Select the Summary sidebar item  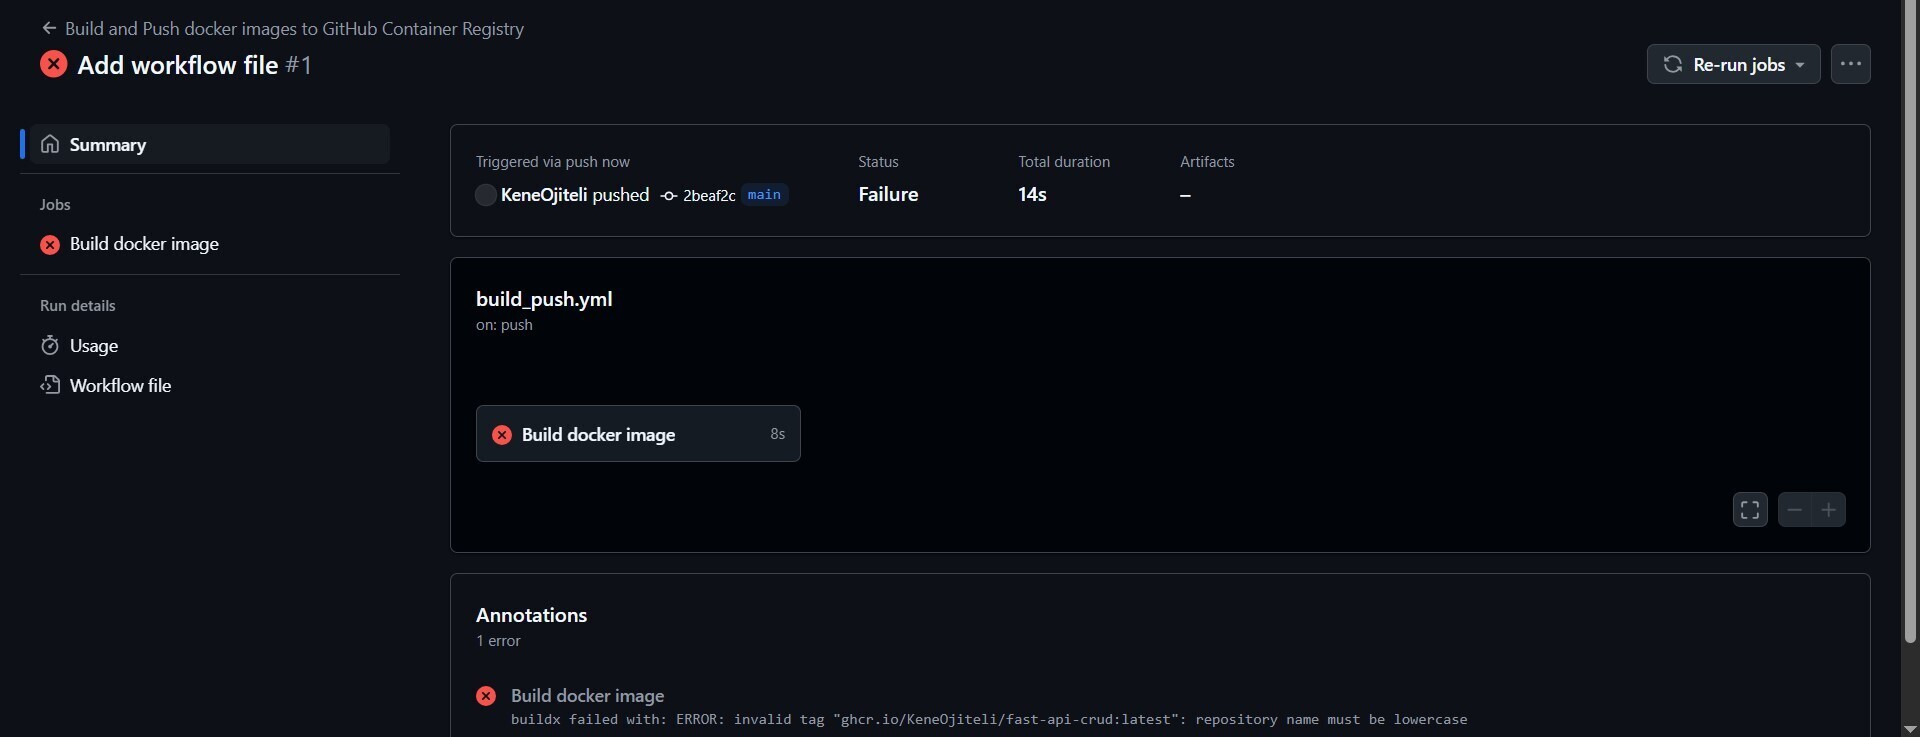tap(210, 144)
